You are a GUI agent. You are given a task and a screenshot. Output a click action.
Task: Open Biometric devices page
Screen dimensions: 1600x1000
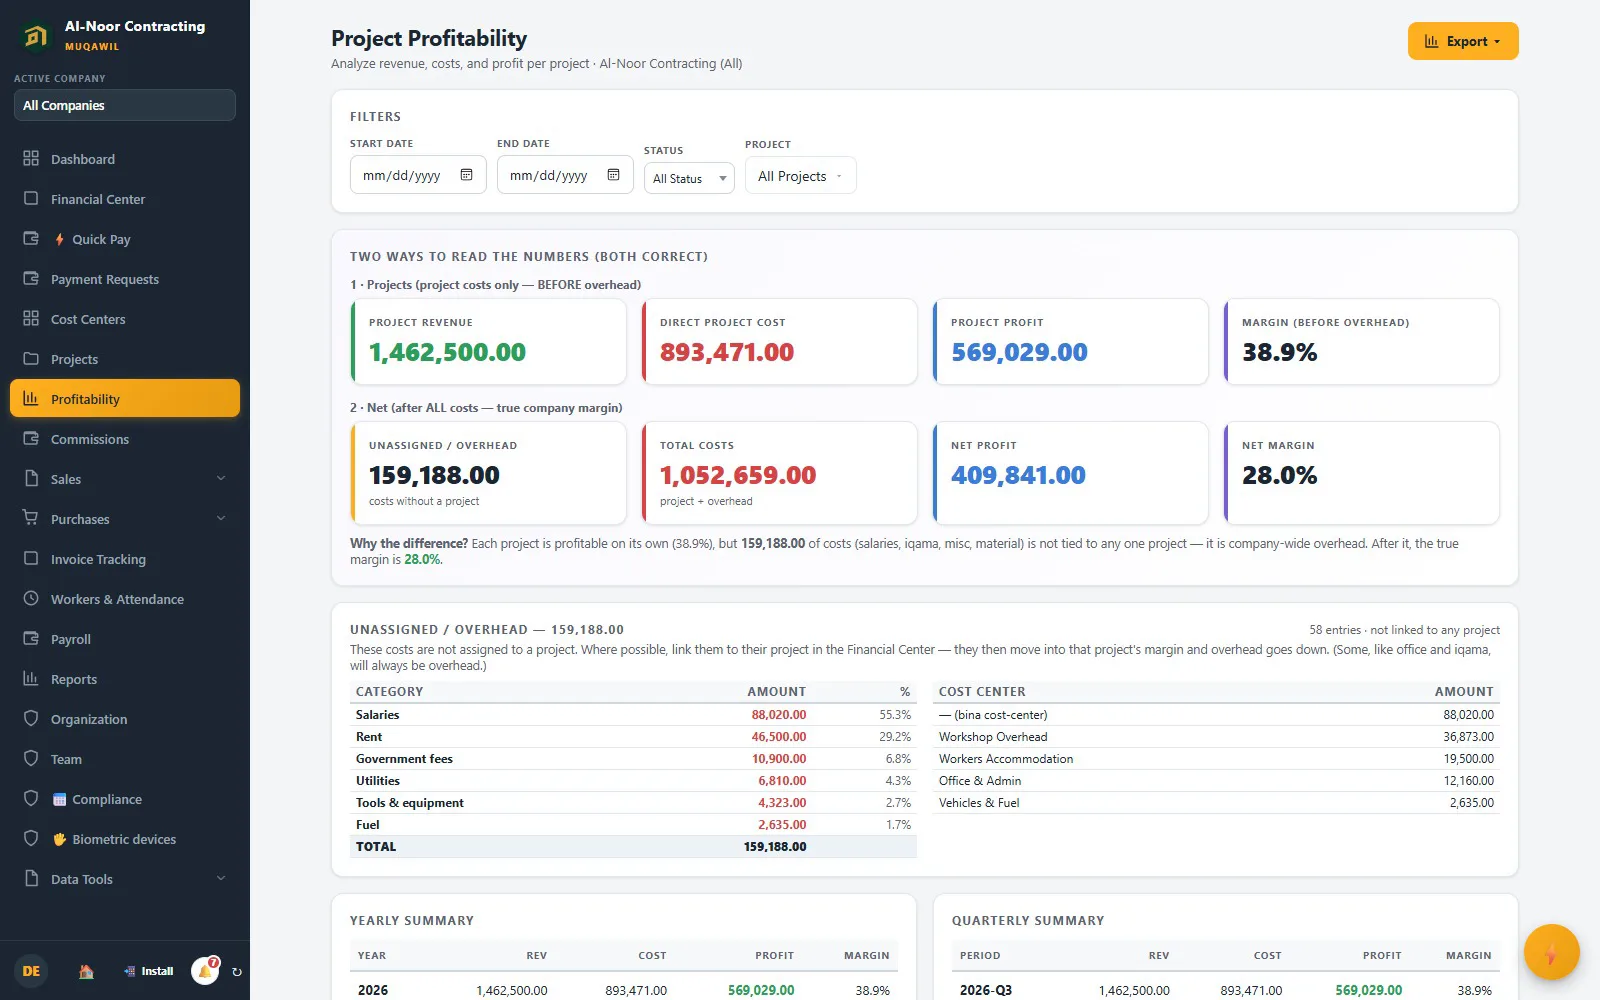[125, 839]
